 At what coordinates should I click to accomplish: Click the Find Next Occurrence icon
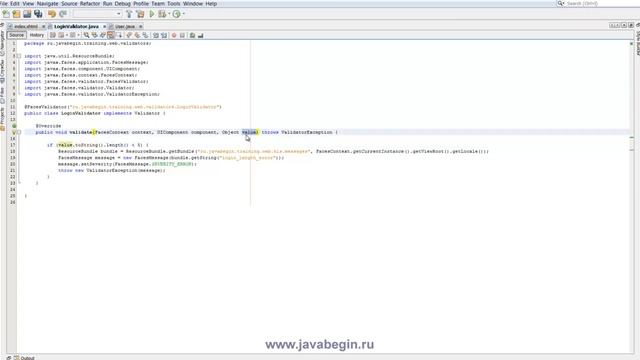pyautogui.click(x=102, y=36)
